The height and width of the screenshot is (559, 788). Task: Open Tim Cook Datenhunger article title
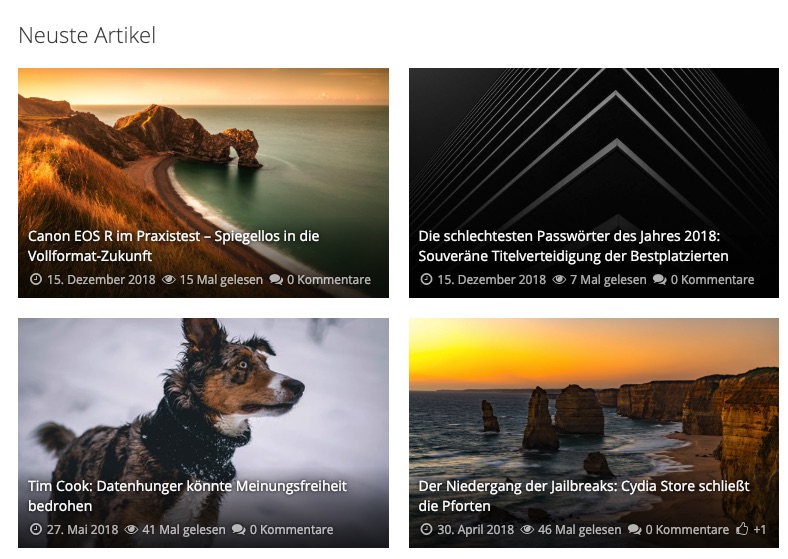187,496
